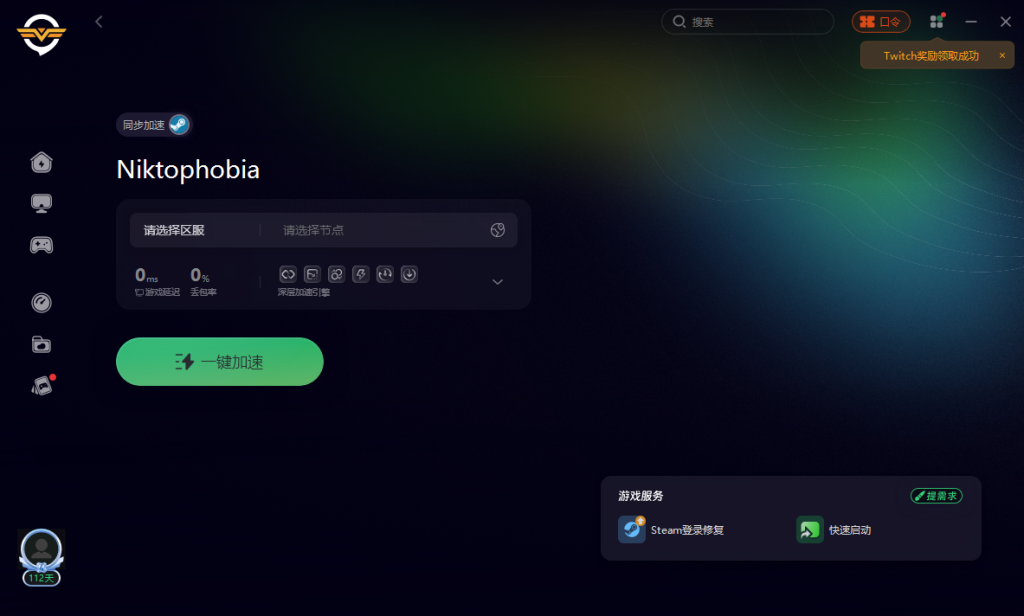Image resolution: width=1024 pixels, height=616 pixels.
Task: Click into the 搜索 search field
Action: click(x=748, y=22)
